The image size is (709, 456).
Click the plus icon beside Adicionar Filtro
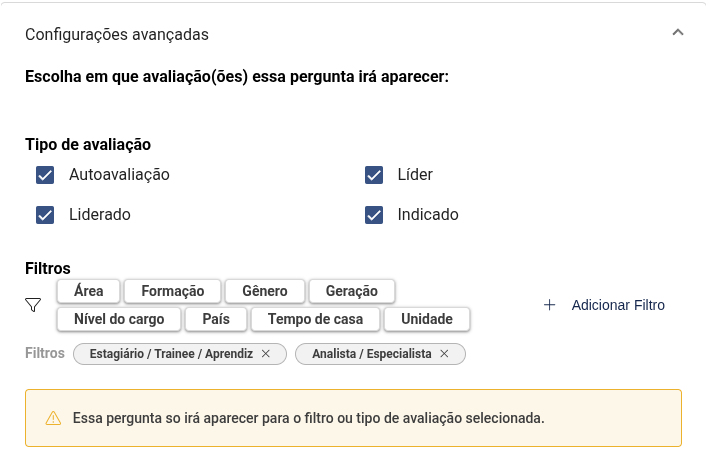[x=549, y=305]
